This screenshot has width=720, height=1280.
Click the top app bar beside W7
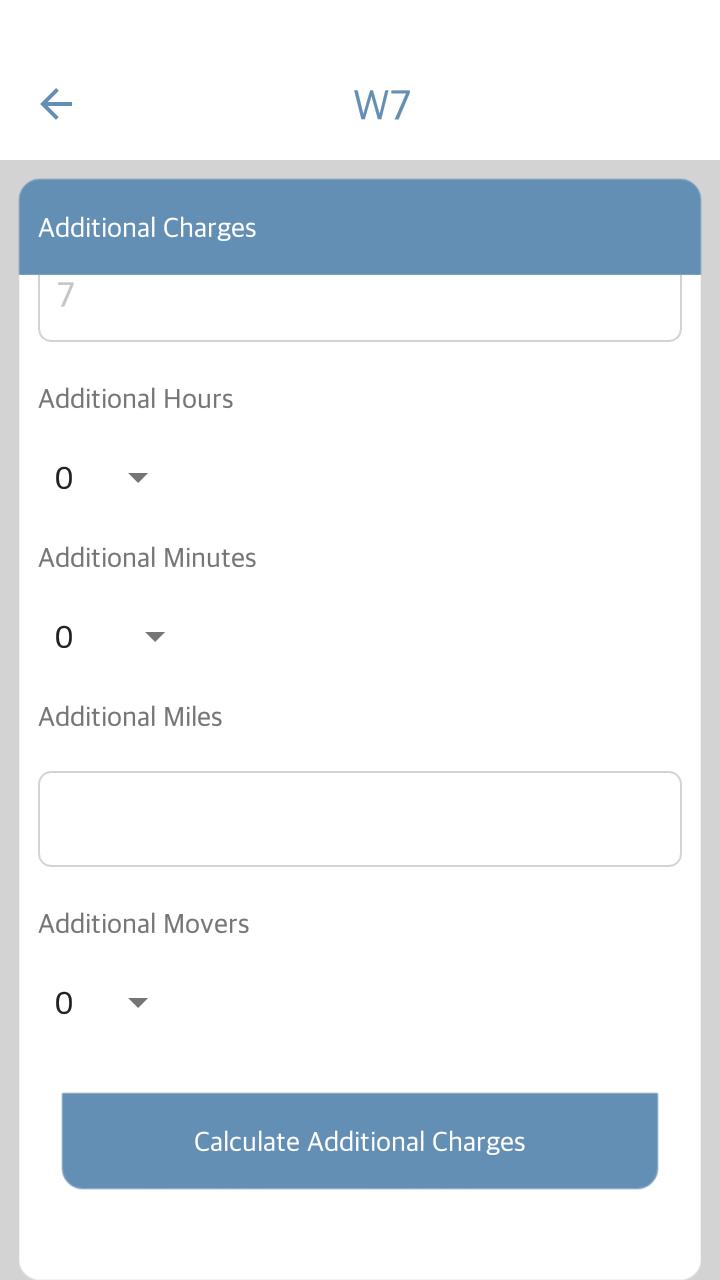[560, 104]
